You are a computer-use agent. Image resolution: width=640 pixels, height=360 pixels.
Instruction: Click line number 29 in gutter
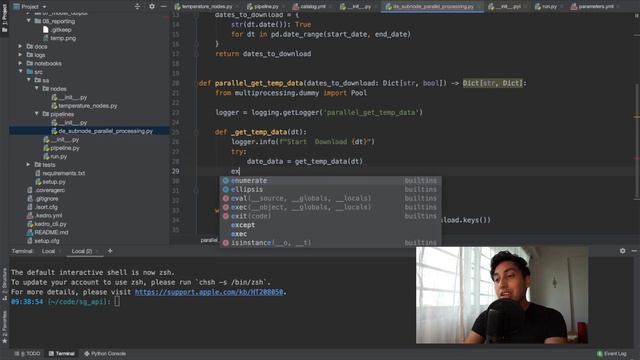pos(176,171)
